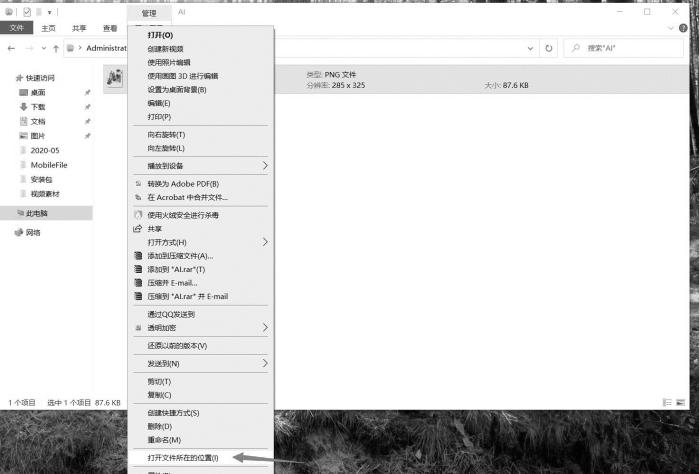Click 添加到压缩文件(A)... entry

201,256
